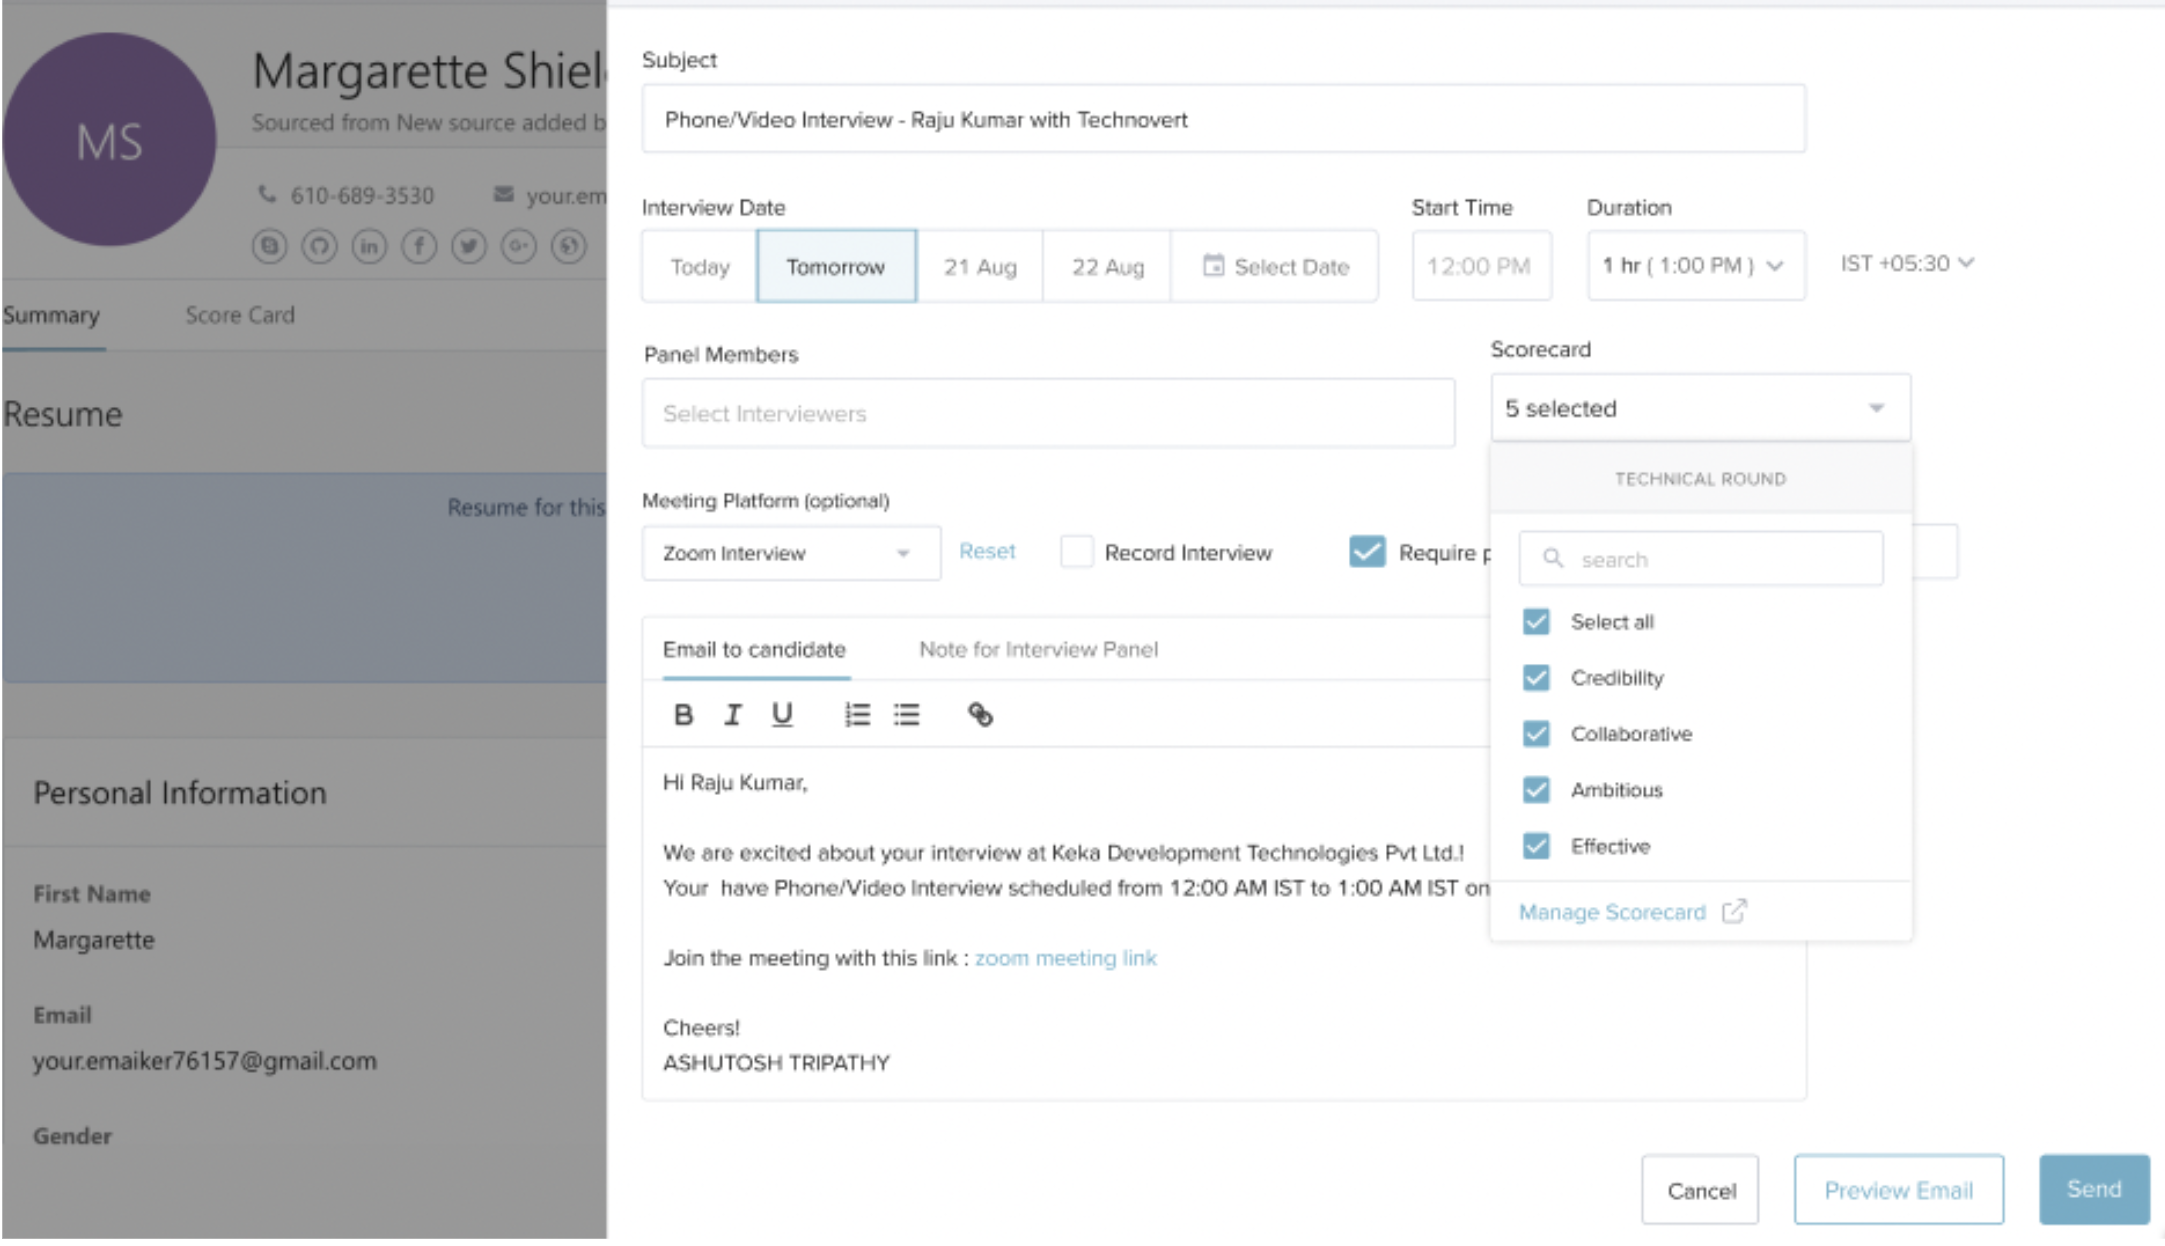Toggle the Select all checkbox
This screenshot has width=2165, height=1246.
[x=1536, y=622]
